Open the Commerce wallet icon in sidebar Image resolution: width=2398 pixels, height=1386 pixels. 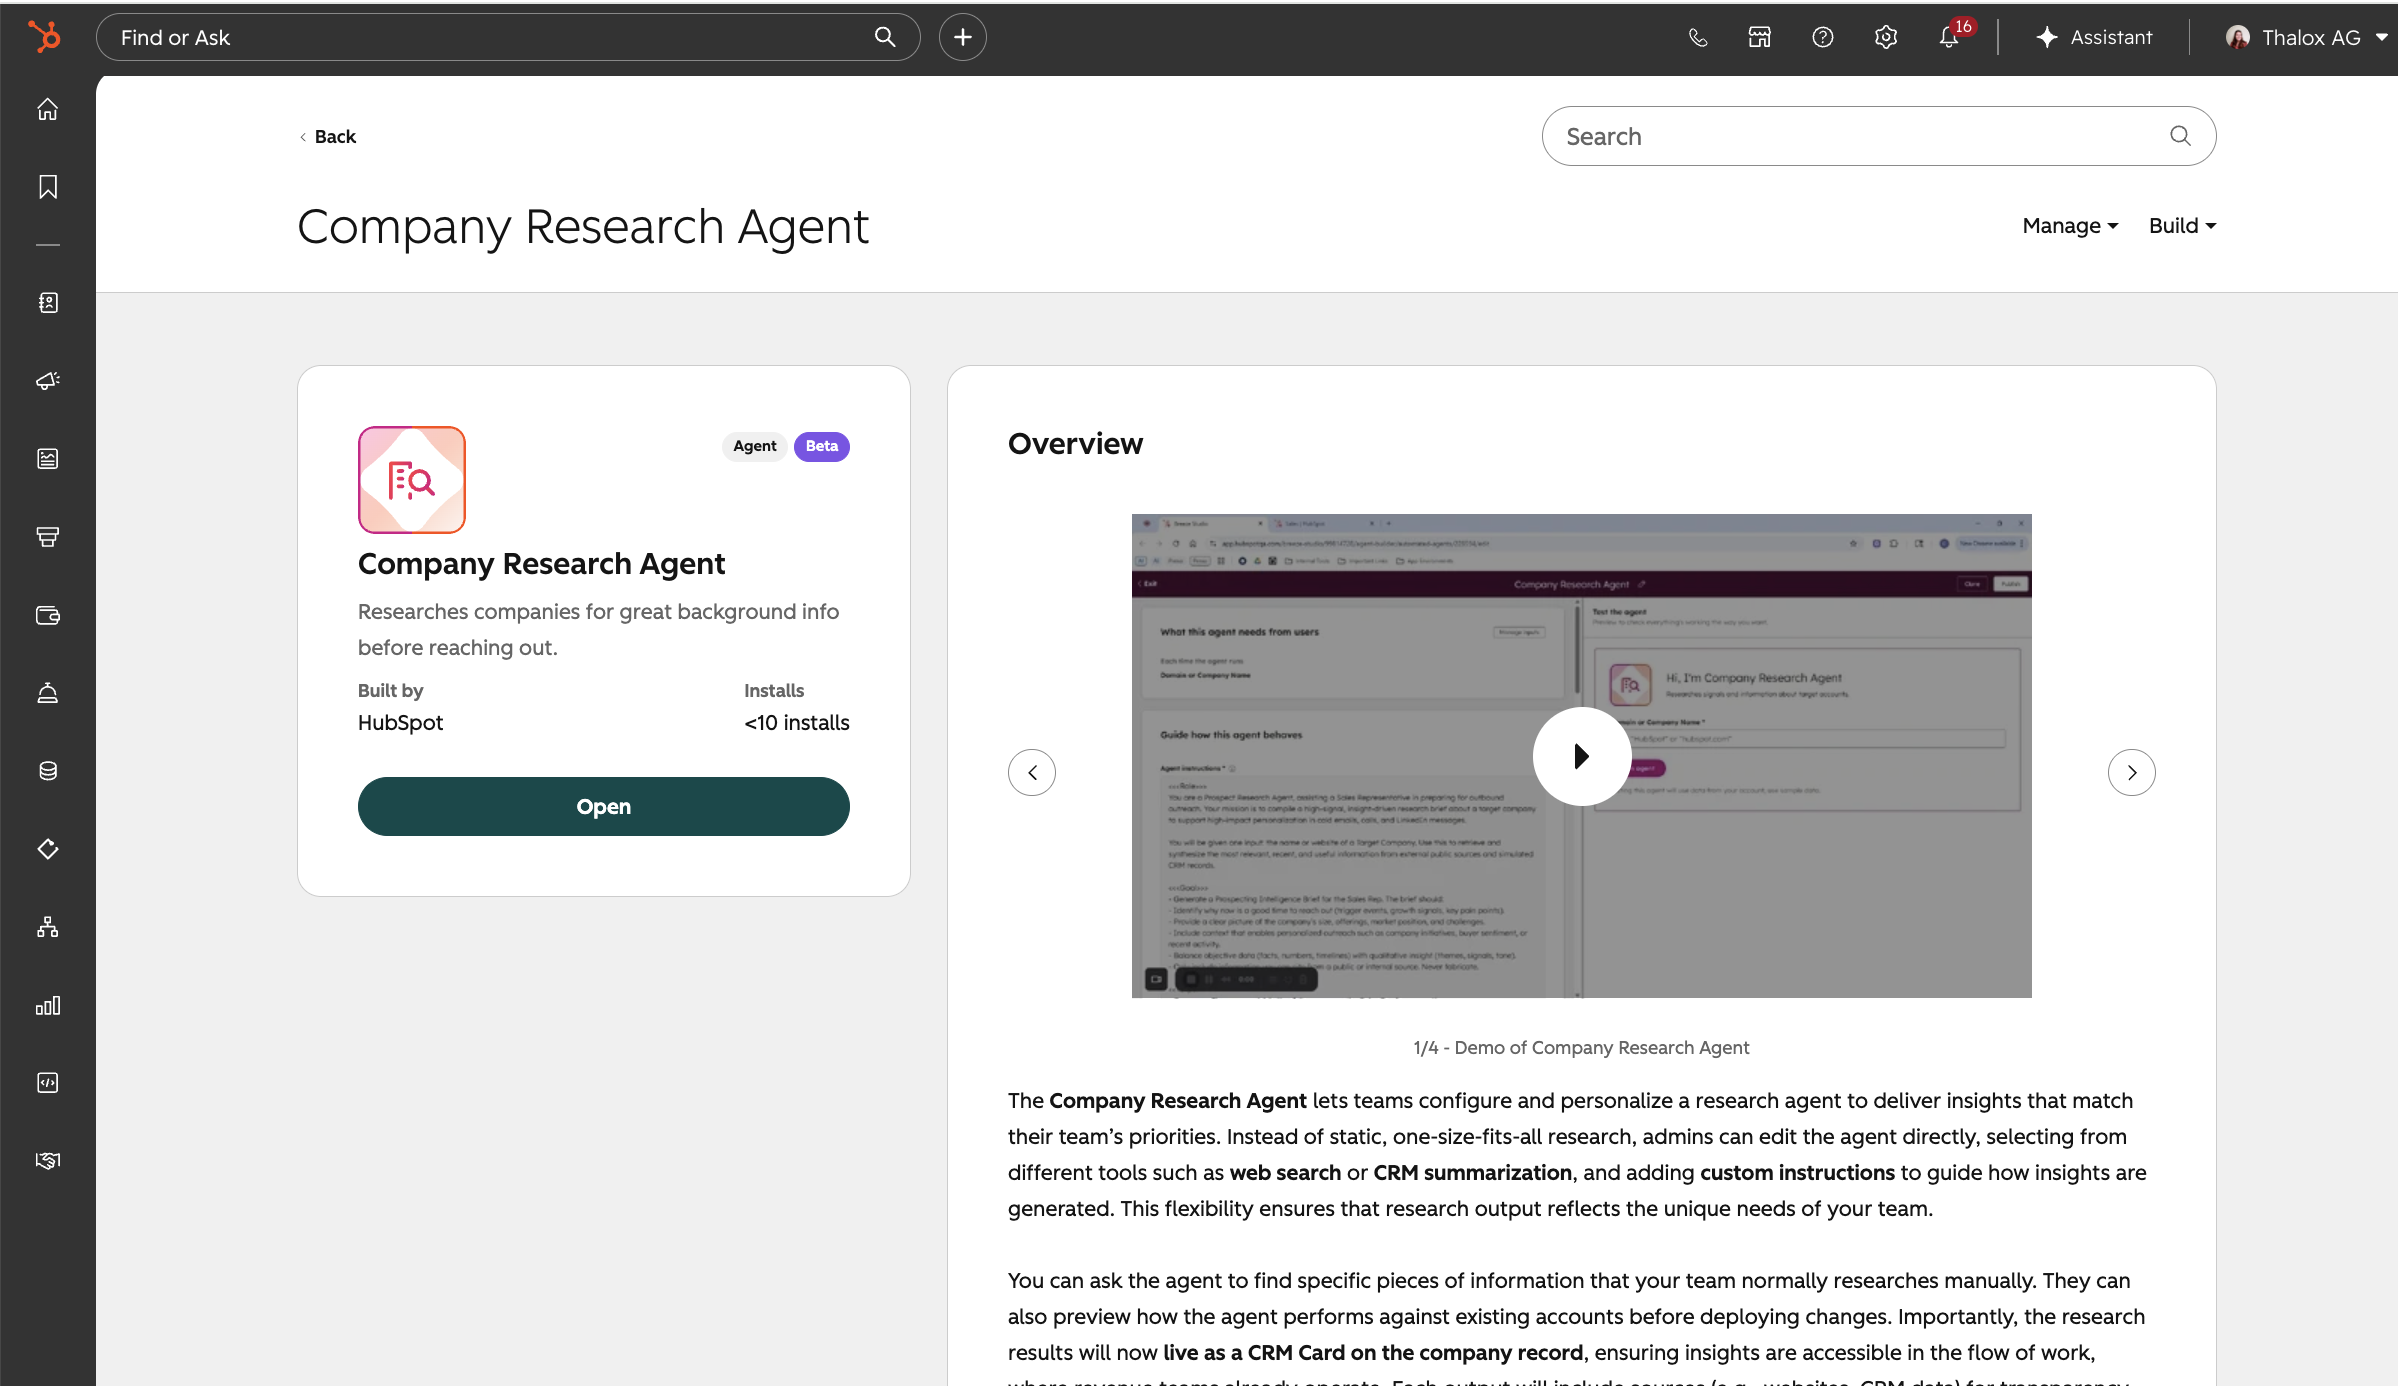tap(48, 615)
